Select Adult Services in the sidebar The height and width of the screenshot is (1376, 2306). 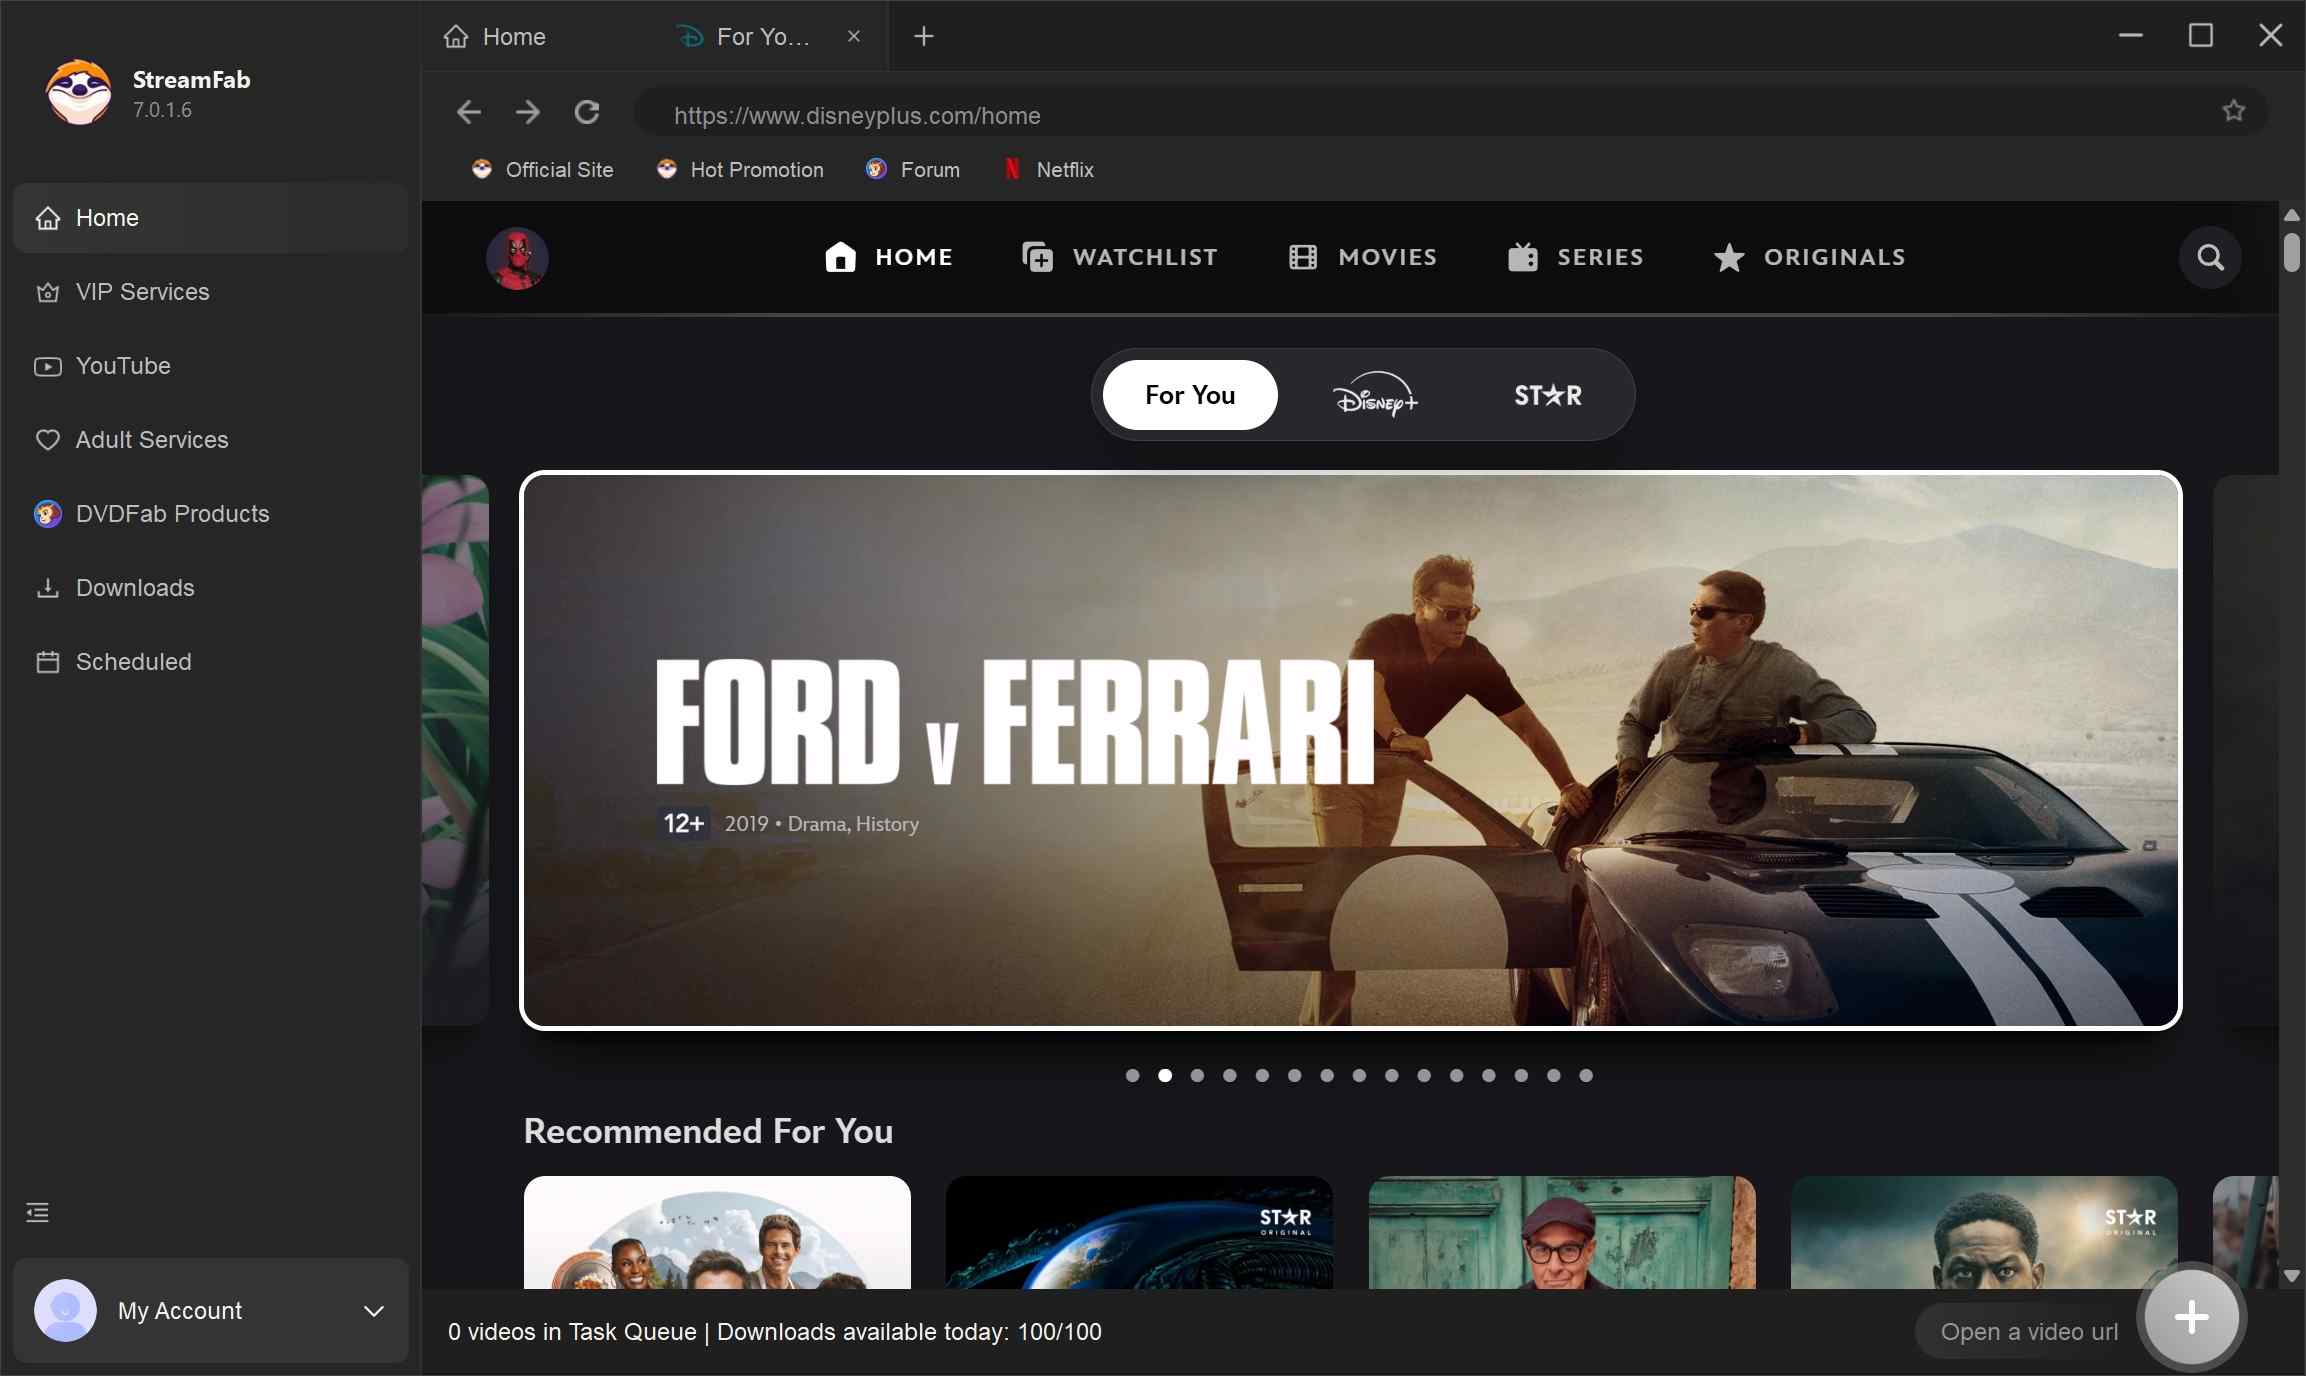click(151, 440)
